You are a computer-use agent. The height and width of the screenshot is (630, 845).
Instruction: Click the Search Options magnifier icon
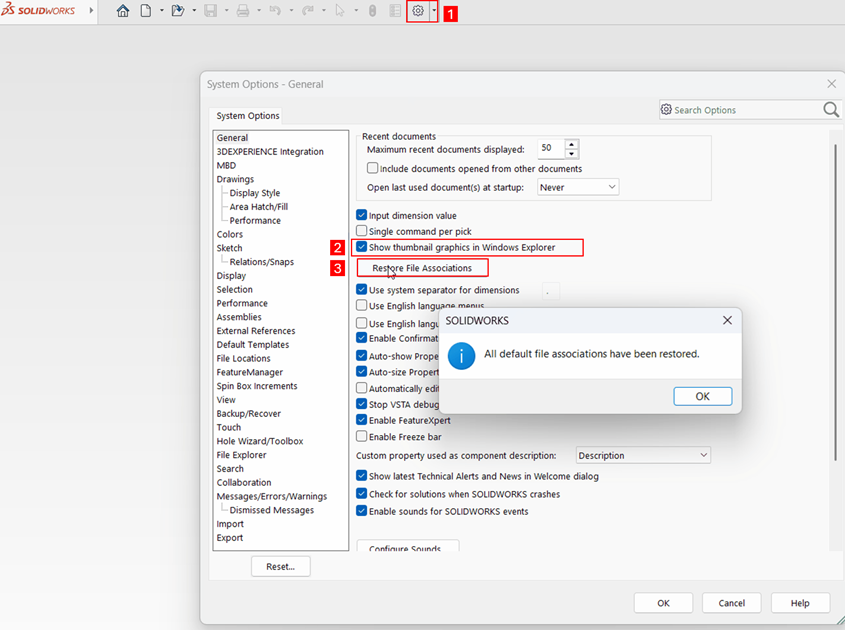coord(831,110)
